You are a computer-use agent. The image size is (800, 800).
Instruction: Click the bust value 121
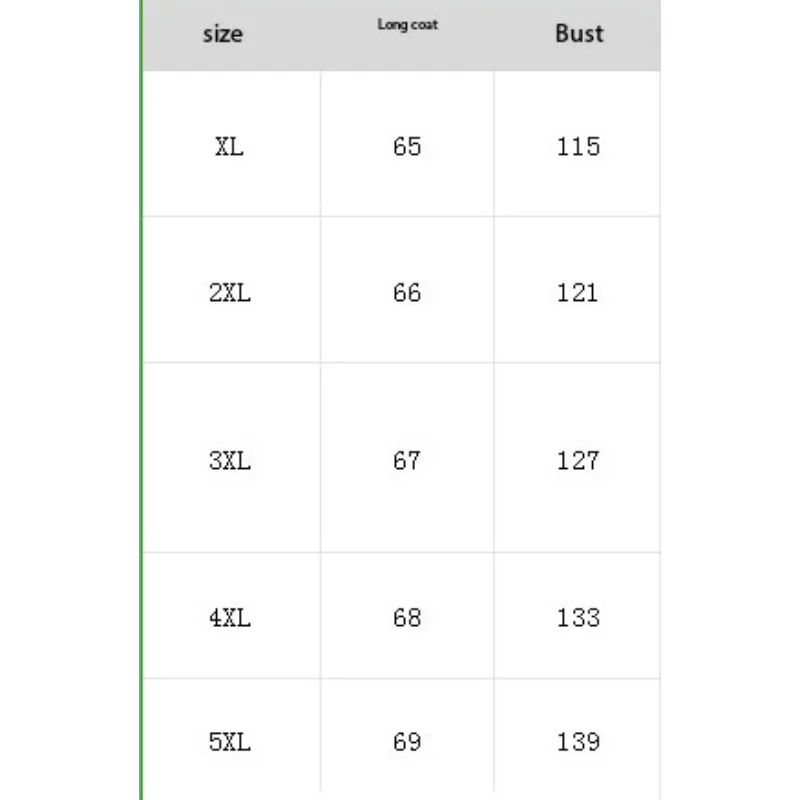point(577,293)
